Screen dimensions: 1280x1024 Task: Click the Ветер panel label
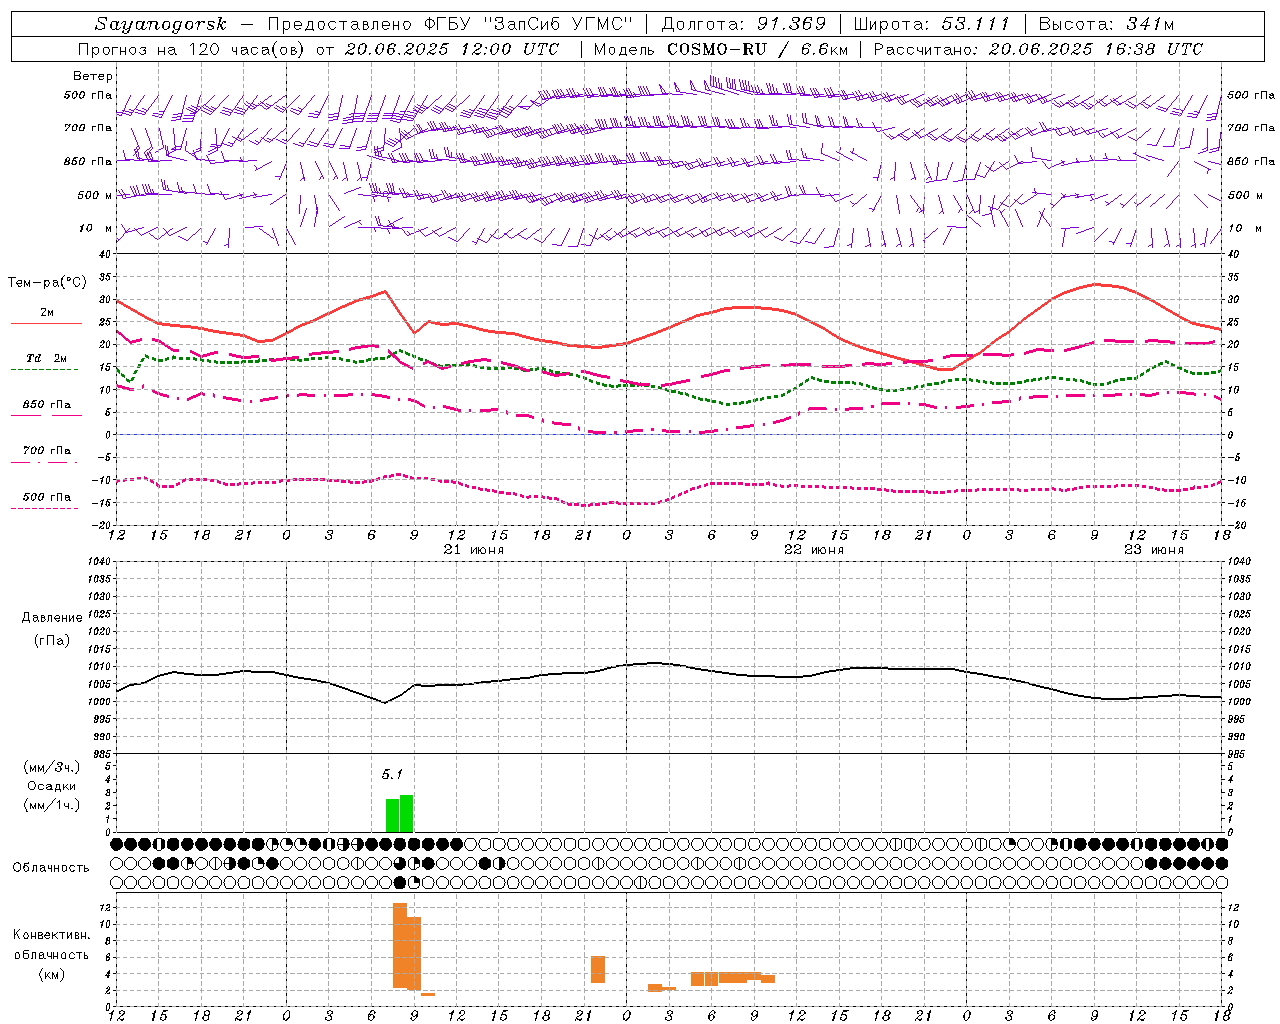[93, 76]
